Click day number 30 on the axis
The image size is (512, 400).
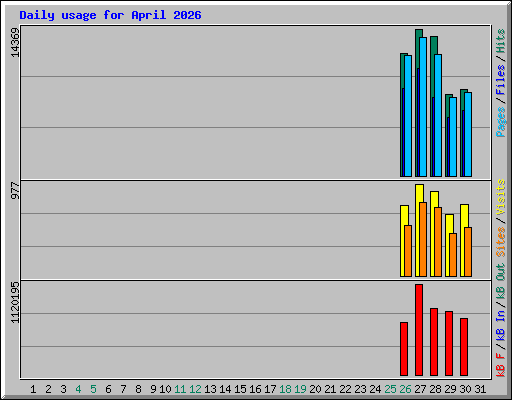click(x=465, y=389)
